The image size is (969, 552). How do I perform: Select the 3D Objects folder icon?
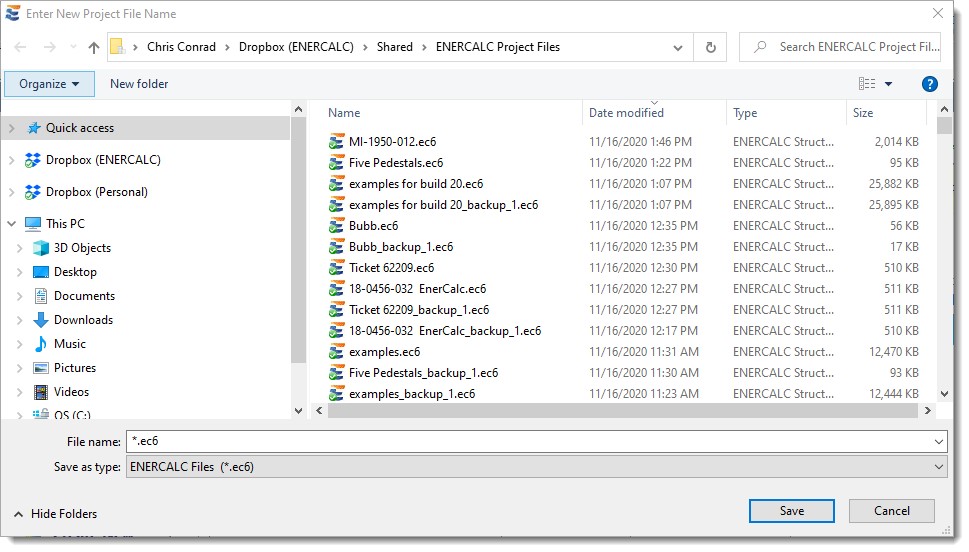pyautogui.click(x=41, y=248)
